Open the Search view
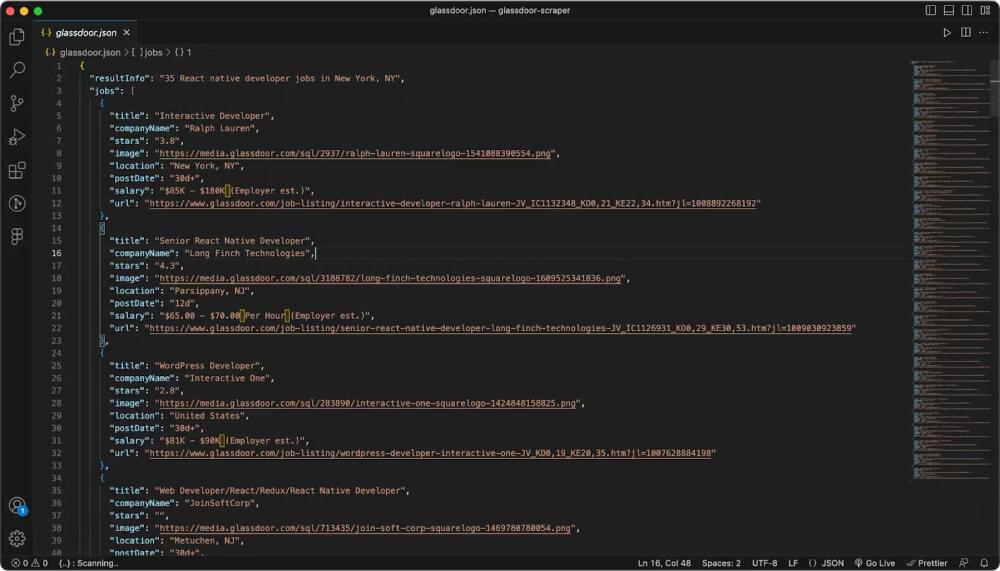This screenshot has width=1000, height=571. coord(17,70)
